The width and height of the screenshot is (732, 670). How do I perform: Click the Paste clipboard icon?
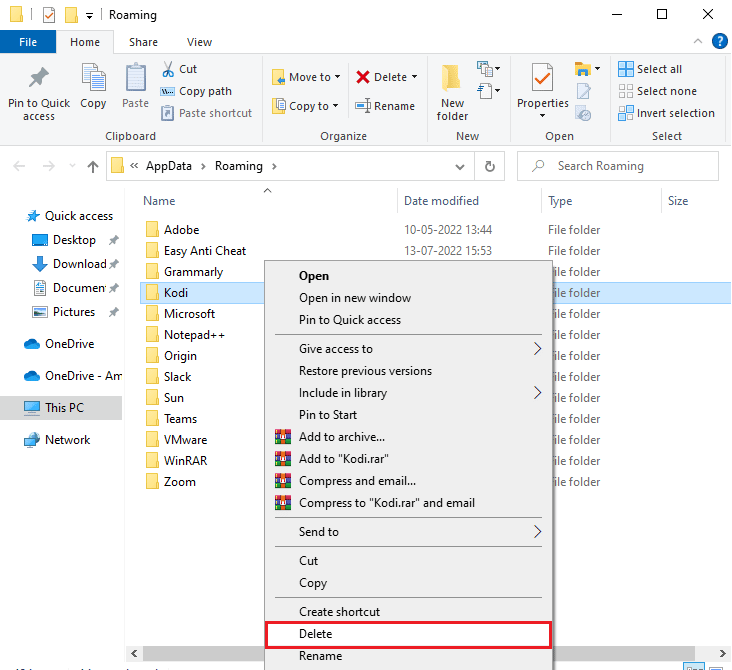135,77
